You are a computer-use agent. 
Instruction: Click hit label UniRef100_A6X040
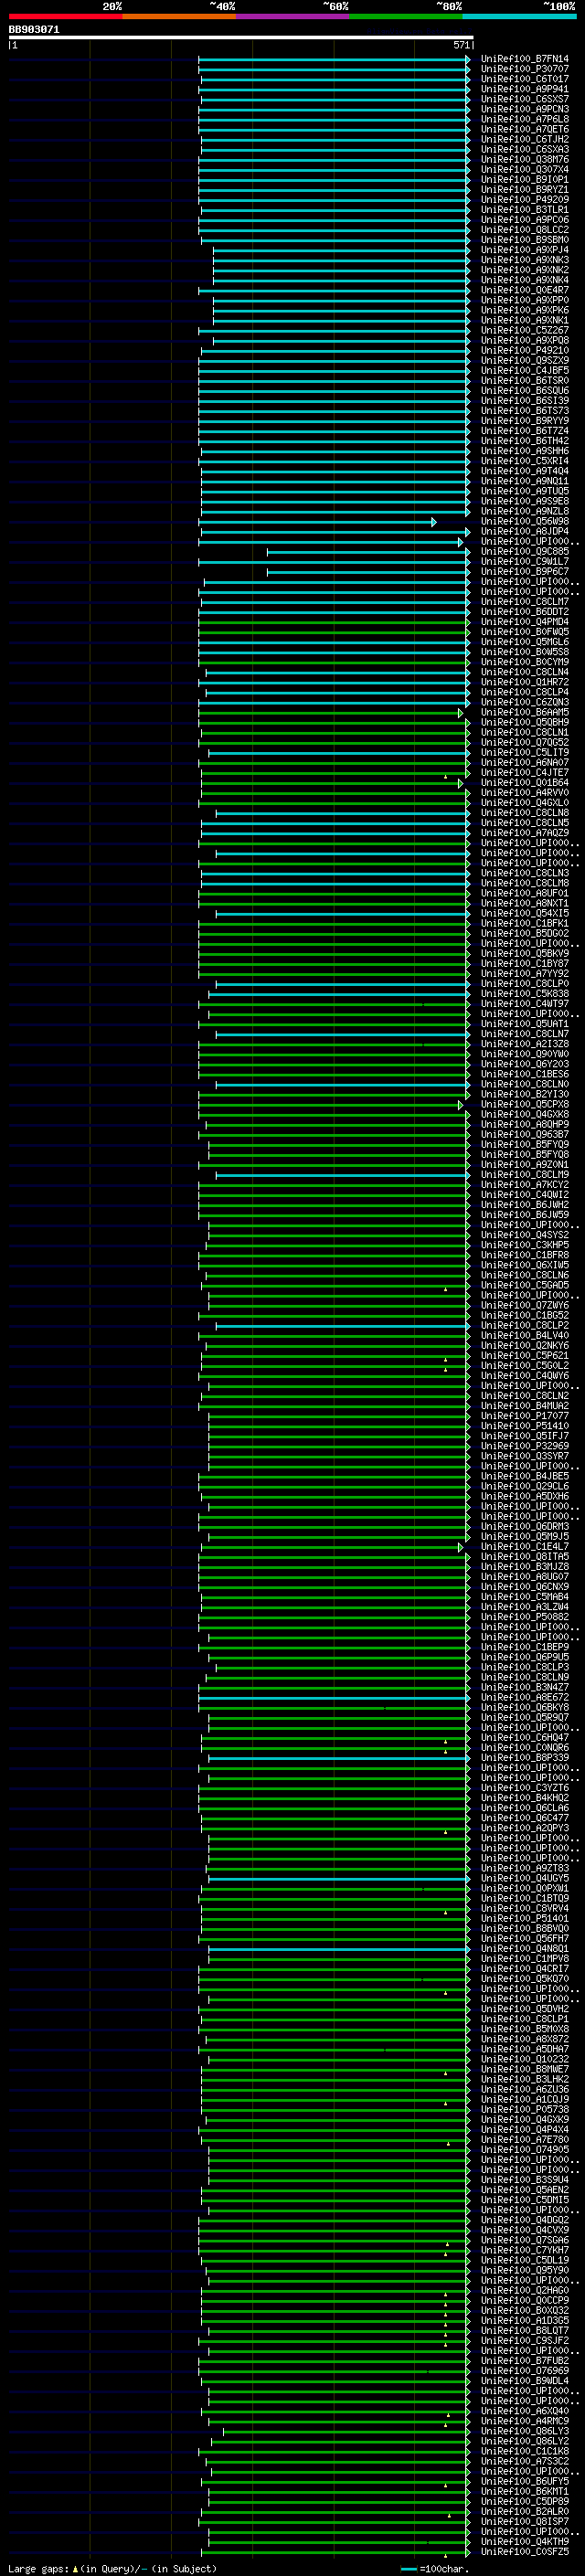pos(525,2411)
